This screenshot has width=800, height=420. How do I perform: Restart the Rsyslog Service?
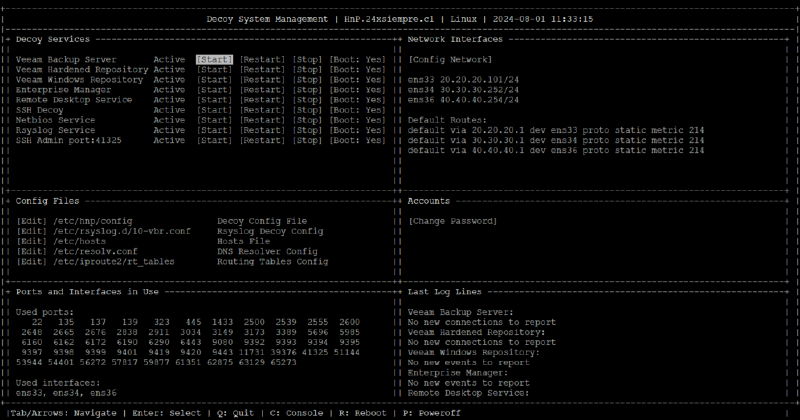click(262, 130)
